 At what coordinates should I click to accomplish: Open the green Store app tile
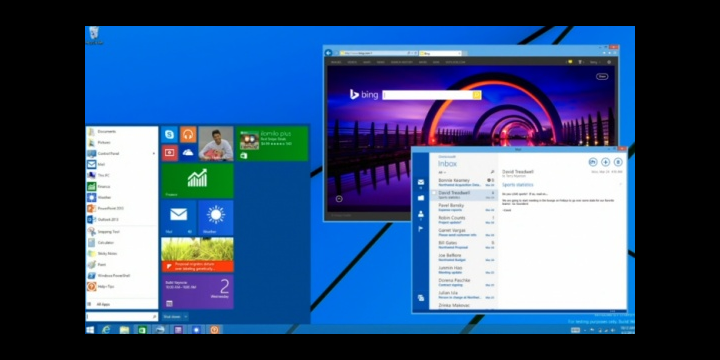271,144
